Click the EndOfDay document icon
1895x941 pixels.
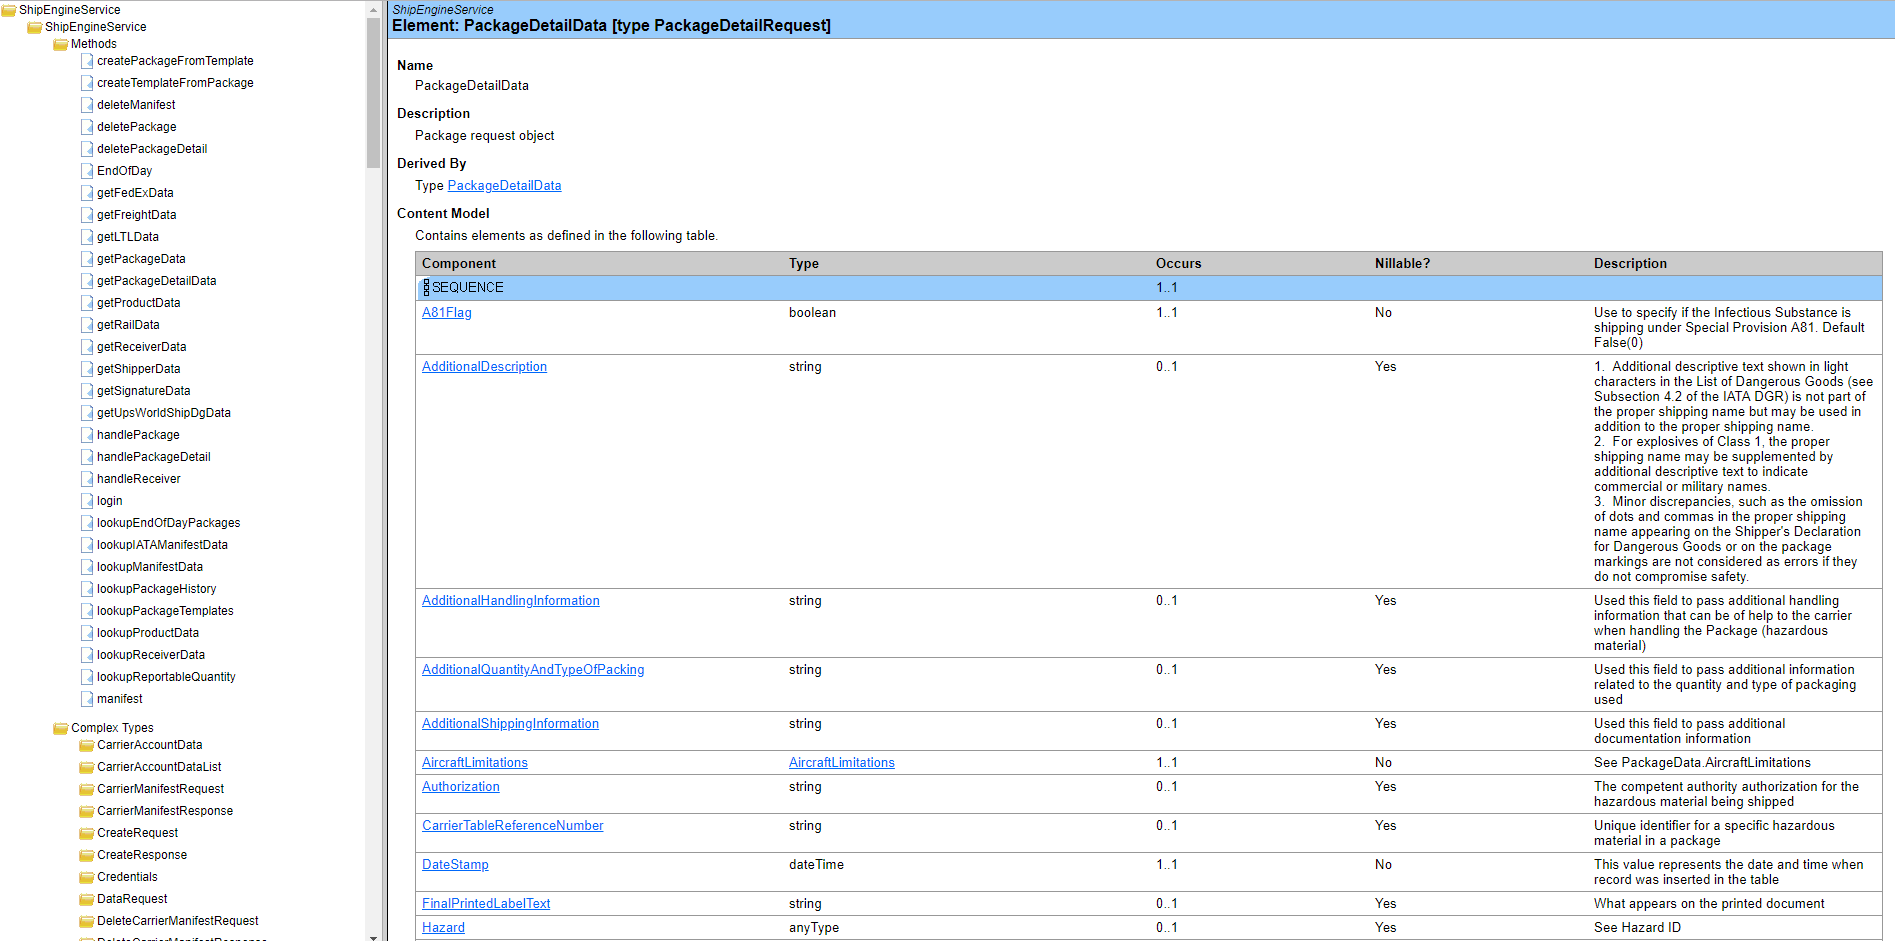87,171
